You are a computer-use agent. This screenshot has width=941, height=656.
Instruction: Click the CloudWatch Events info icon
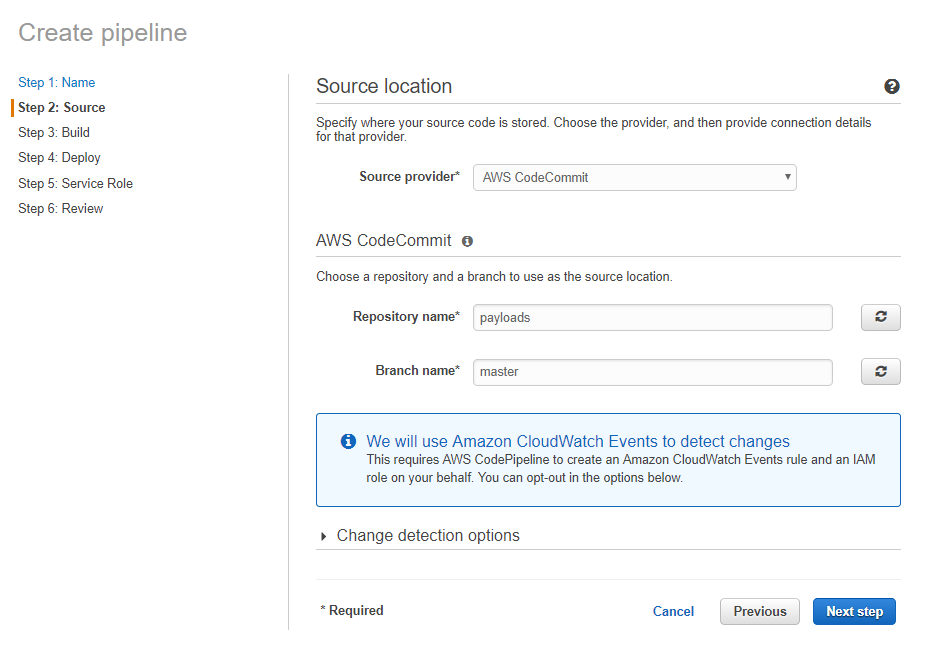point(348,441)
